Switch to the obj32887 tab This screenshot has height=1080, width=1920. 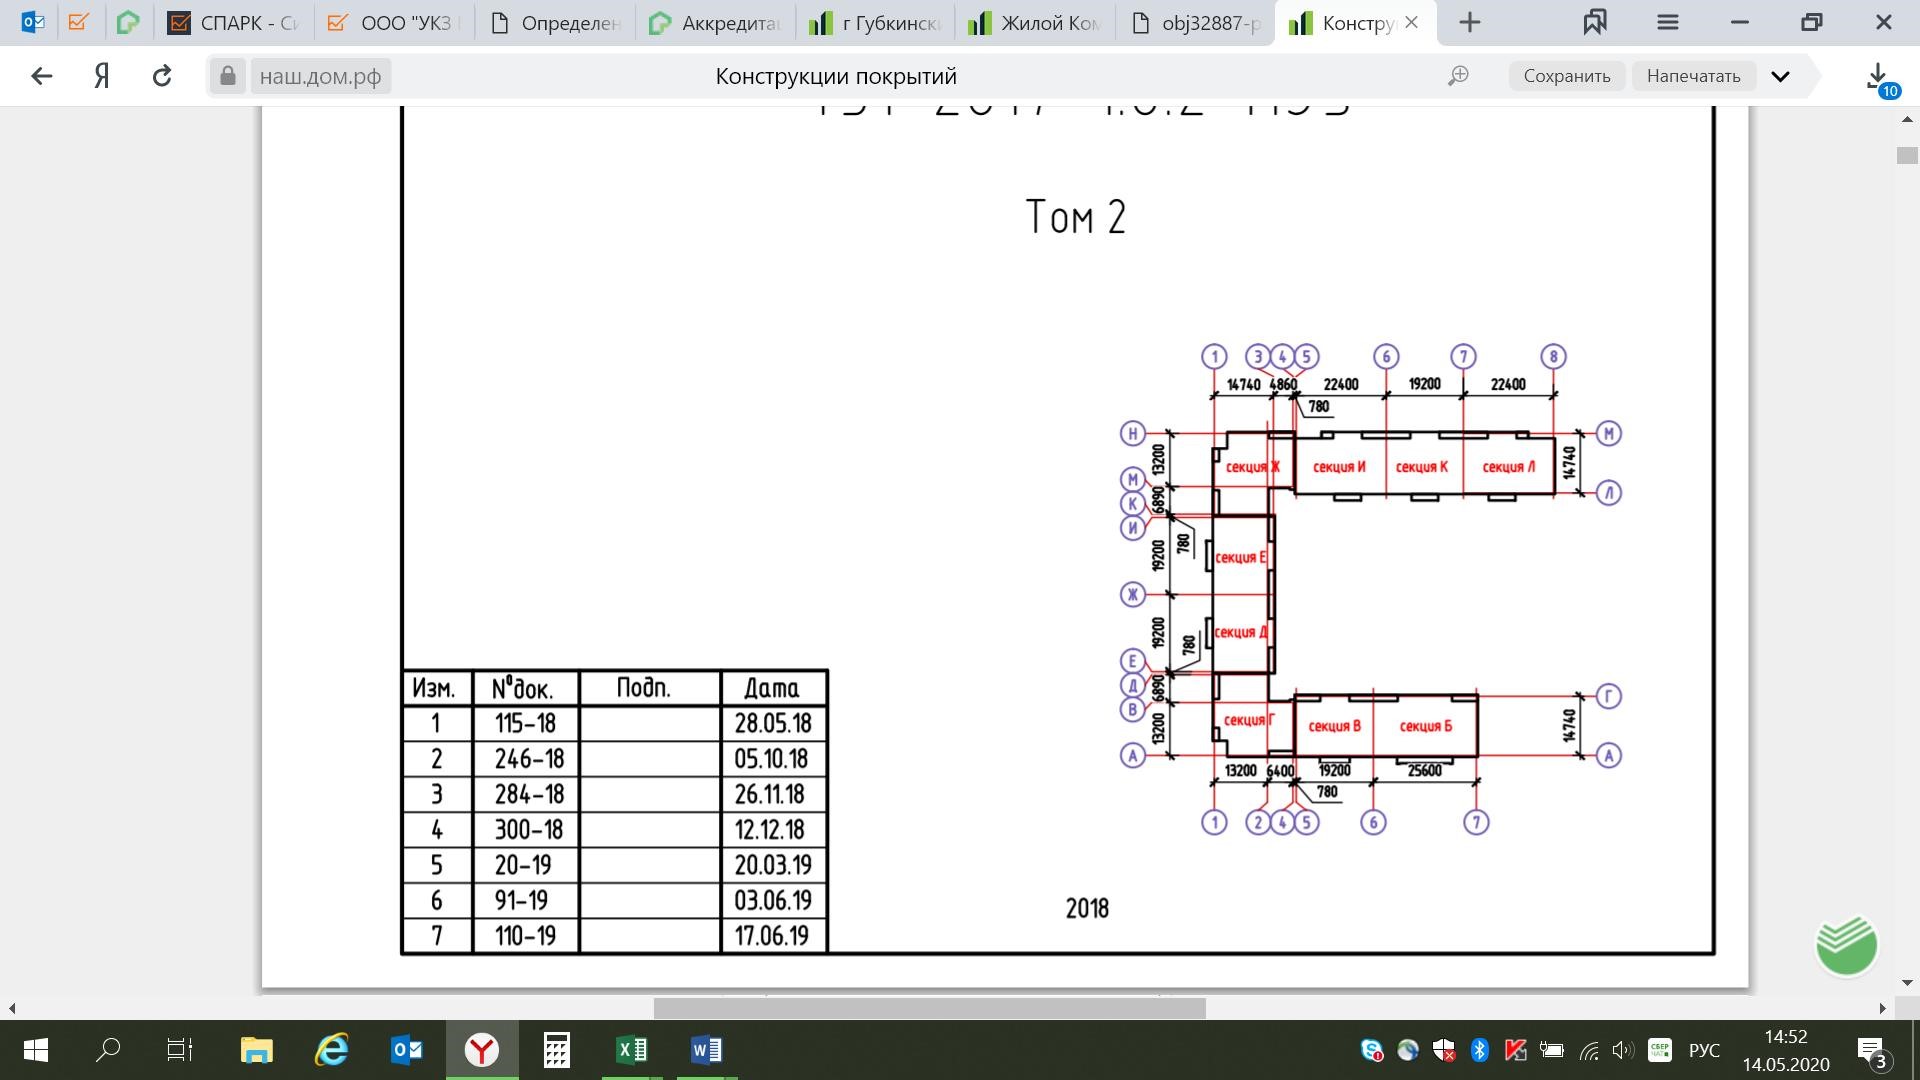click(x=1195, y=23)
